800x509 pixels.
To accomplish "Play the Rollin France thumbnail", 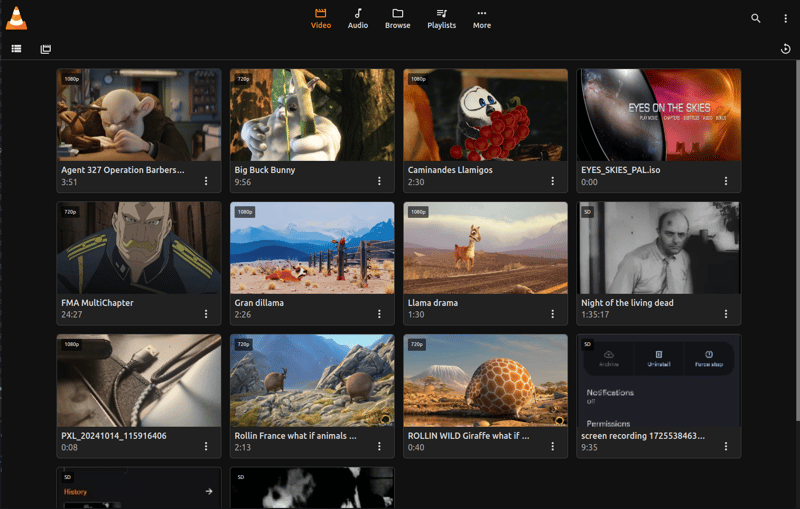I will tap(312, 380).
